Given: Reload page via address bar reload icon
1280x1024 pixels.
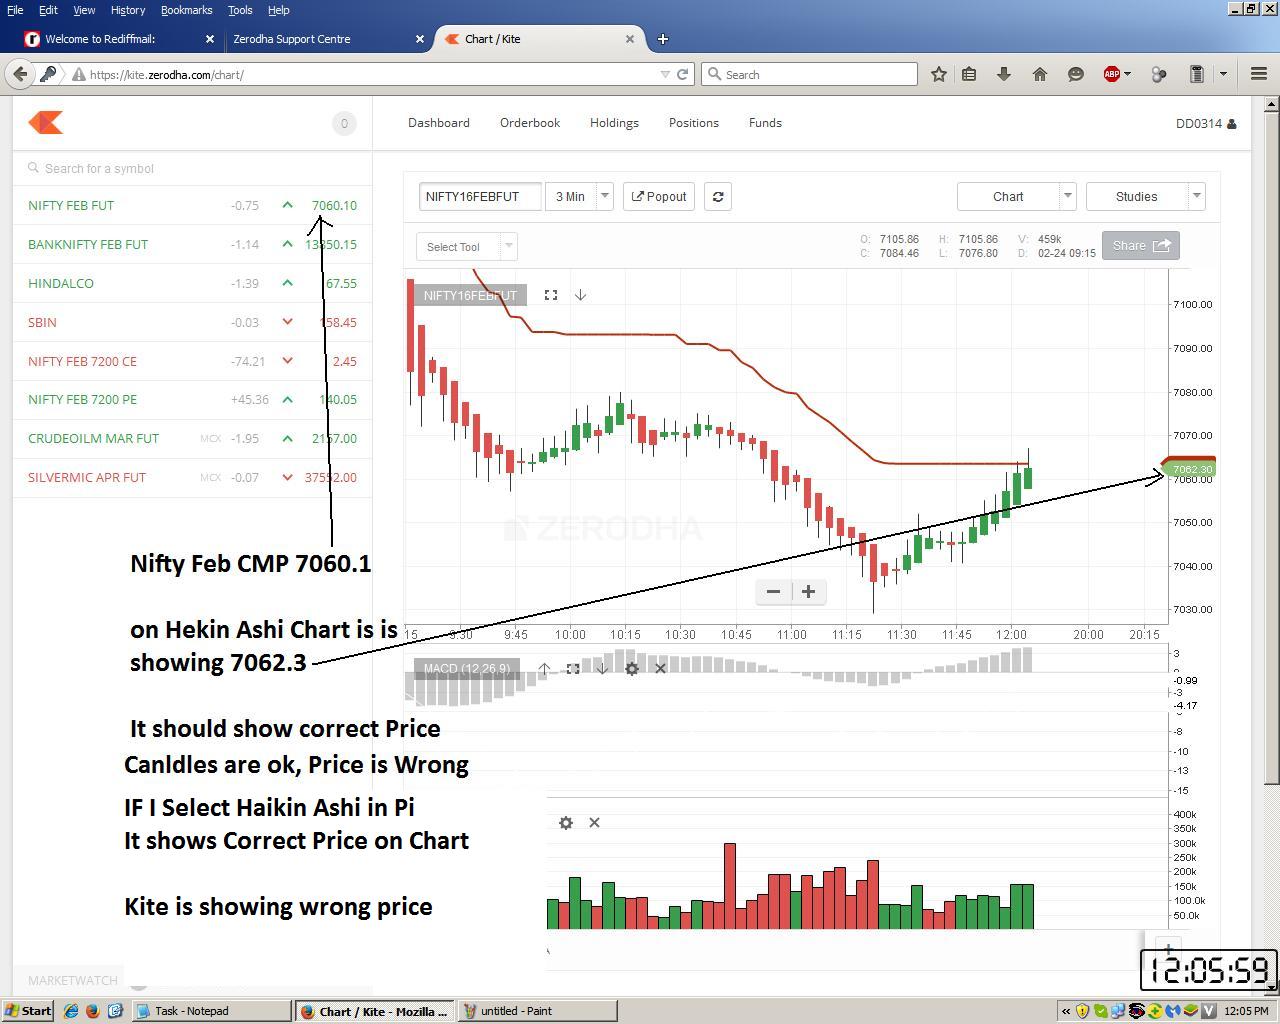Looking at the screenshot, I should point(683,74).
